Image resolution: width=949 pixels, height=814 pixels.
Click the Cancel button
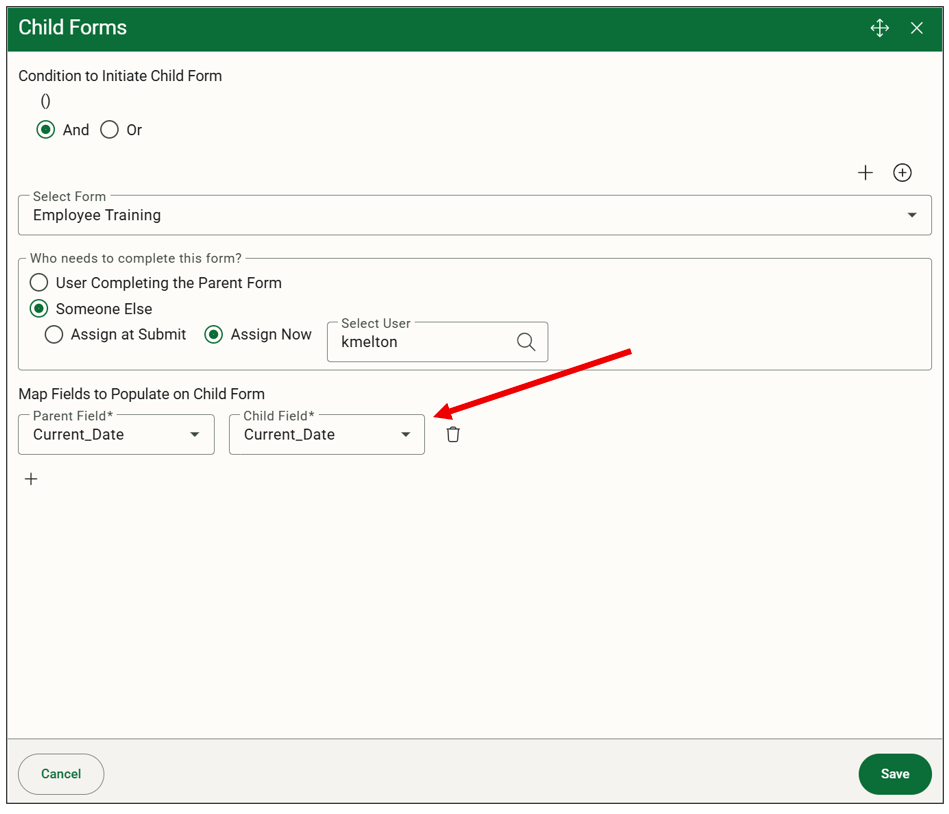coord(61,774)
